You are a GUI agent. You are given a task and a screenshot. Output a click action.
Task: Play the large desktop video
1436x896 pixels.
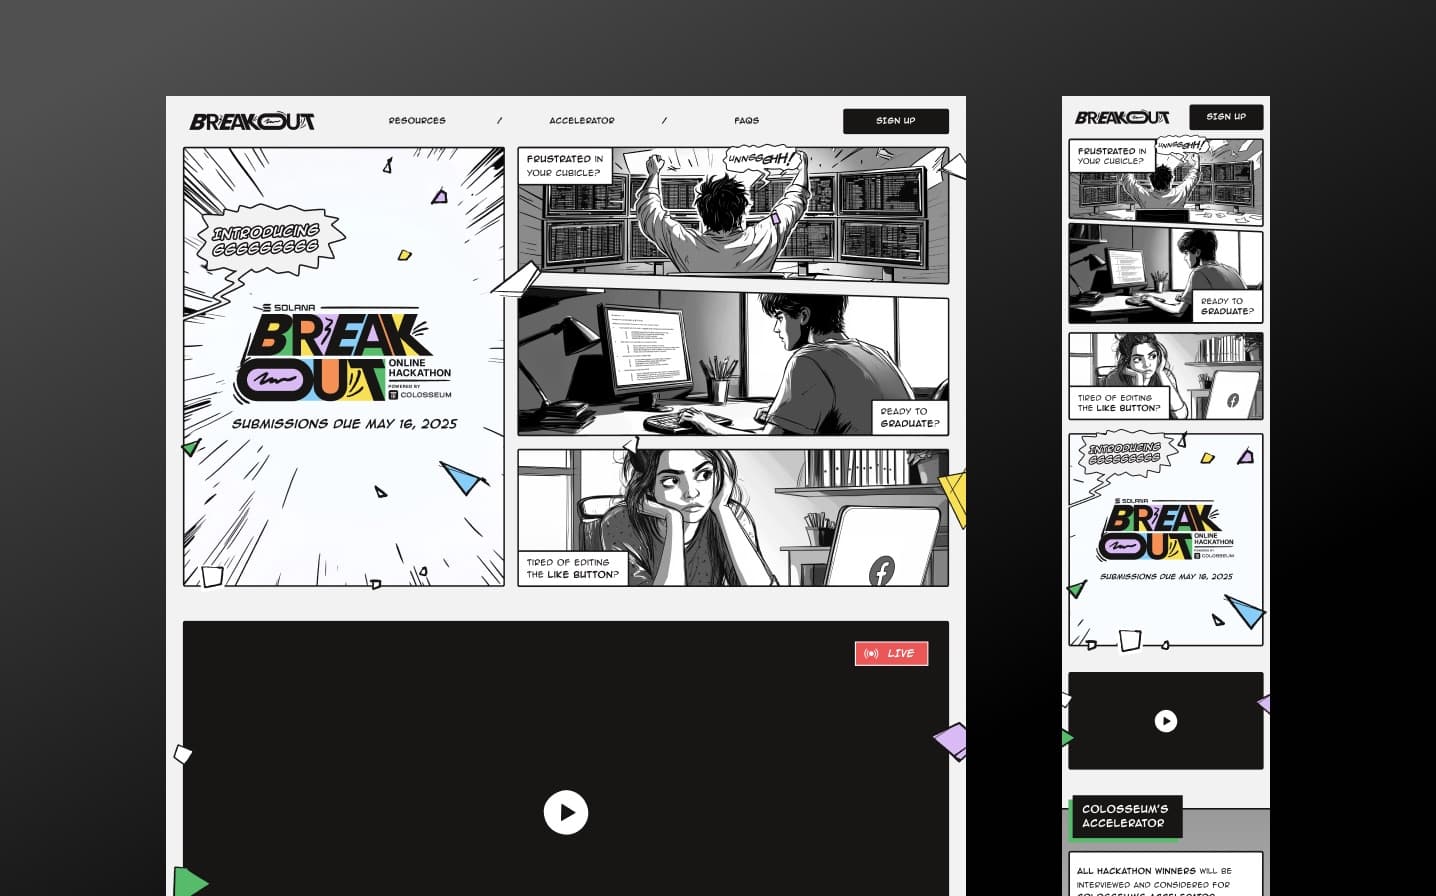pyautogui.click(x=566, y=812)
